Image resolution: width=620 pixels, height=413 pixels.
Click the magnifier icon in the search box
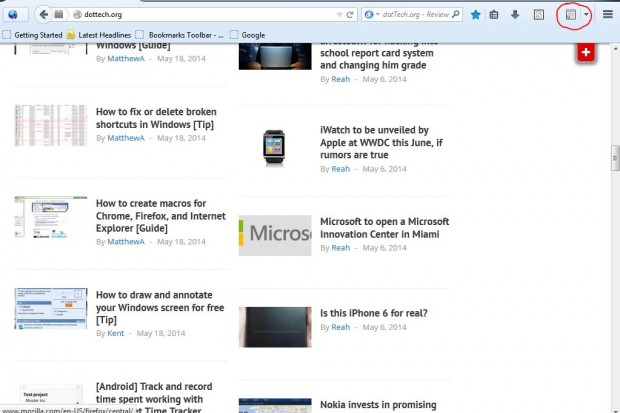(x=456, y=14)
